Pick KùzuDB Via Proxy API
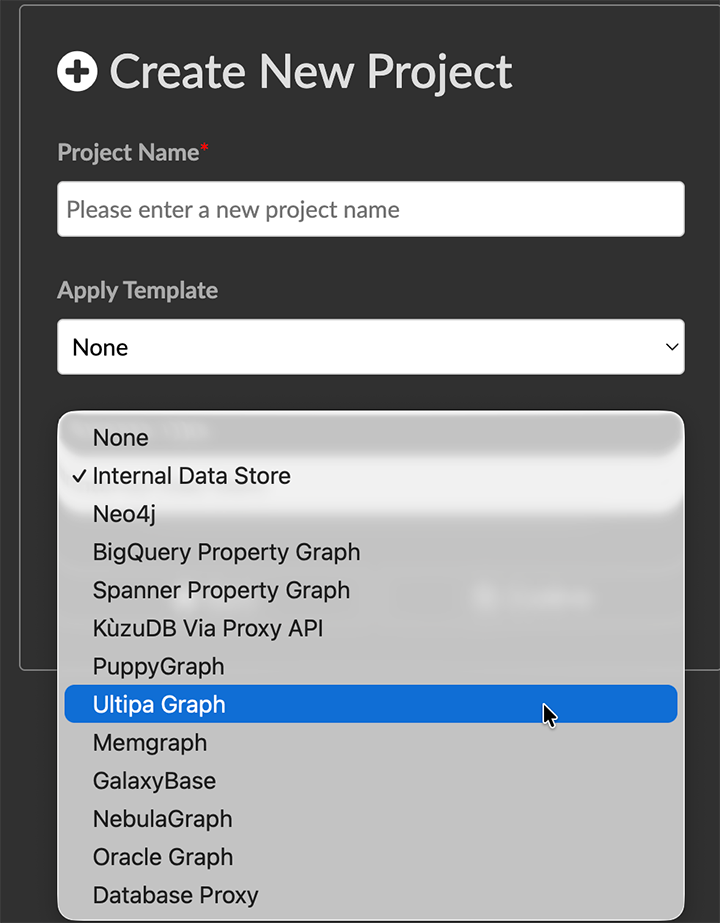The height and width of the screenshot is (923, 720). (207, 628)
